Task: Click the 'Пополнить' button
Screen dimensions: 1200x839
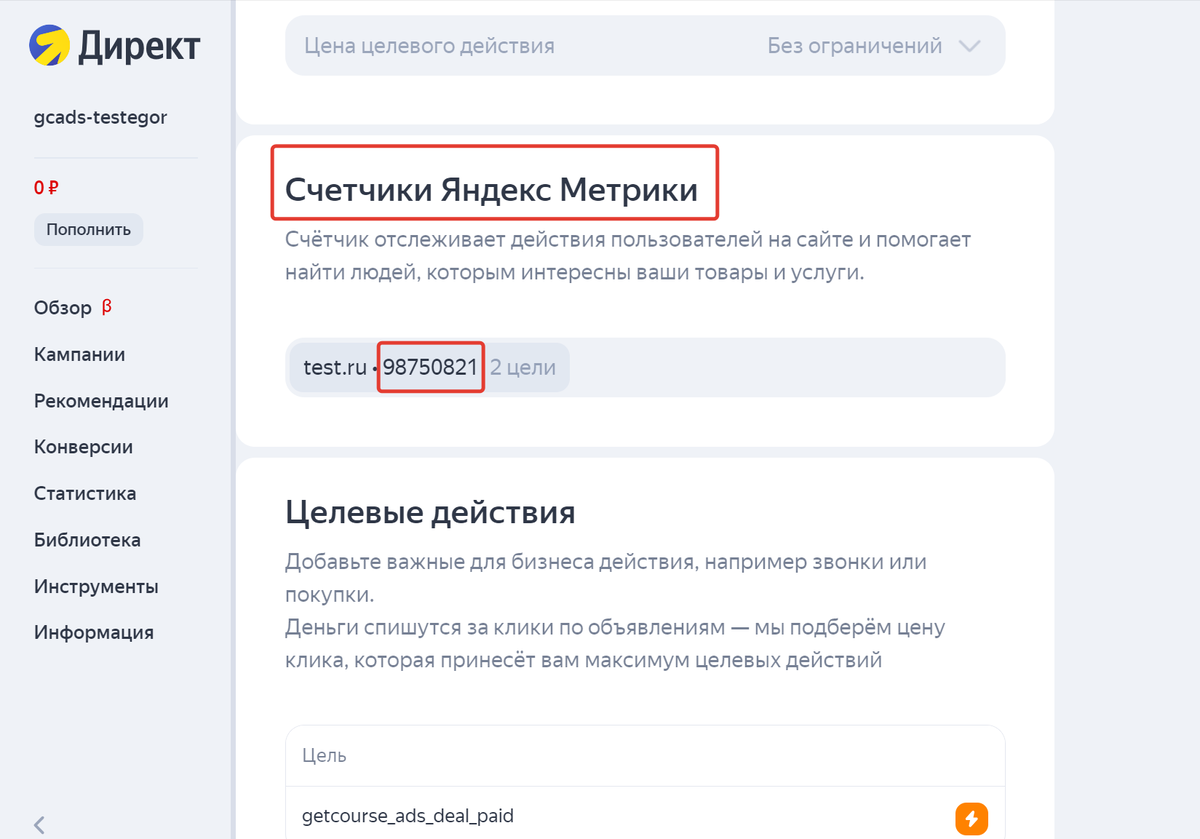Action: [89, 229]
